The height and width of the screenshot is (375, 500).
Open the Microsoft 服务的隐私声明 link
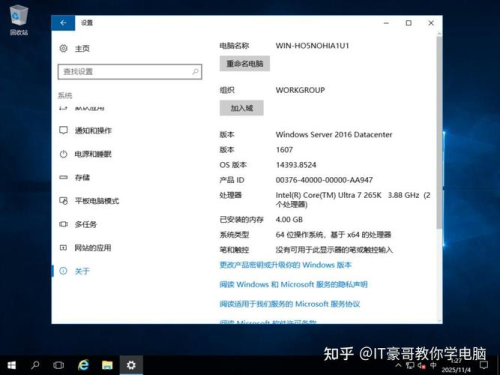(x=293, y=284)
